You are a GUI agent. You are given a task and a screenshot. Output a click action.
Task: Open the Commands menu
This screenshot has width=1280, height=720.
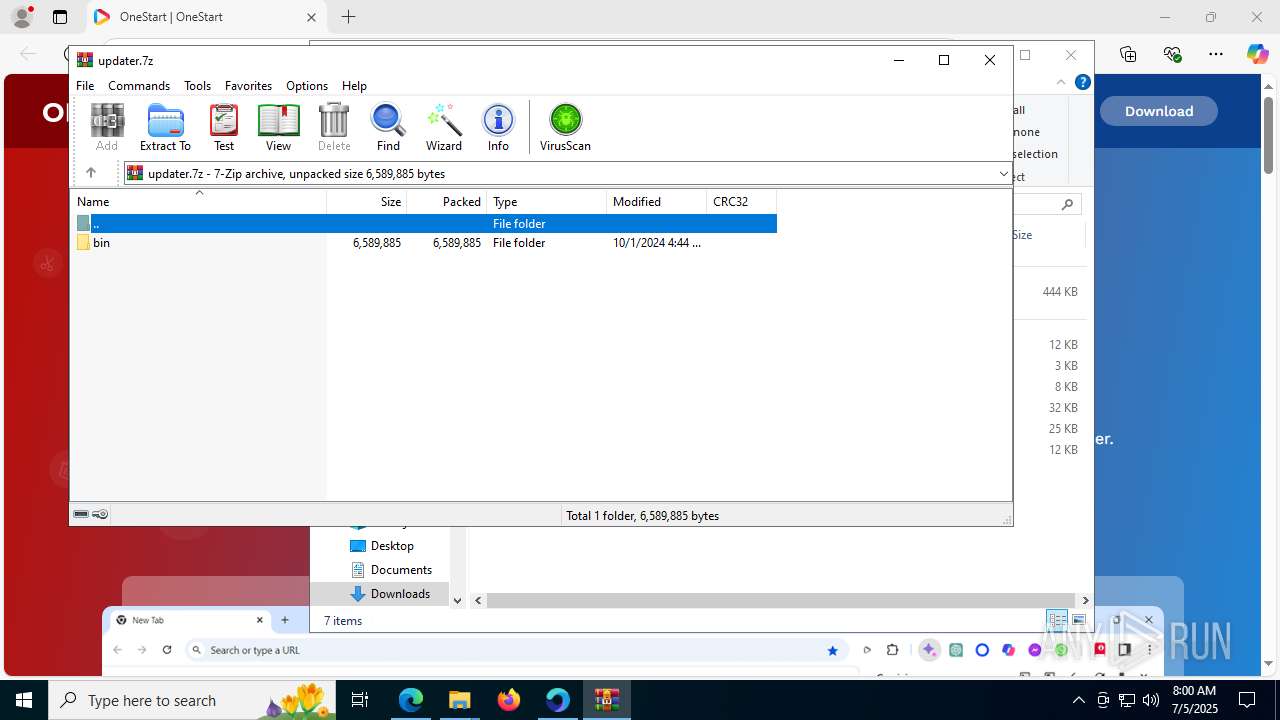coord(139,86)
